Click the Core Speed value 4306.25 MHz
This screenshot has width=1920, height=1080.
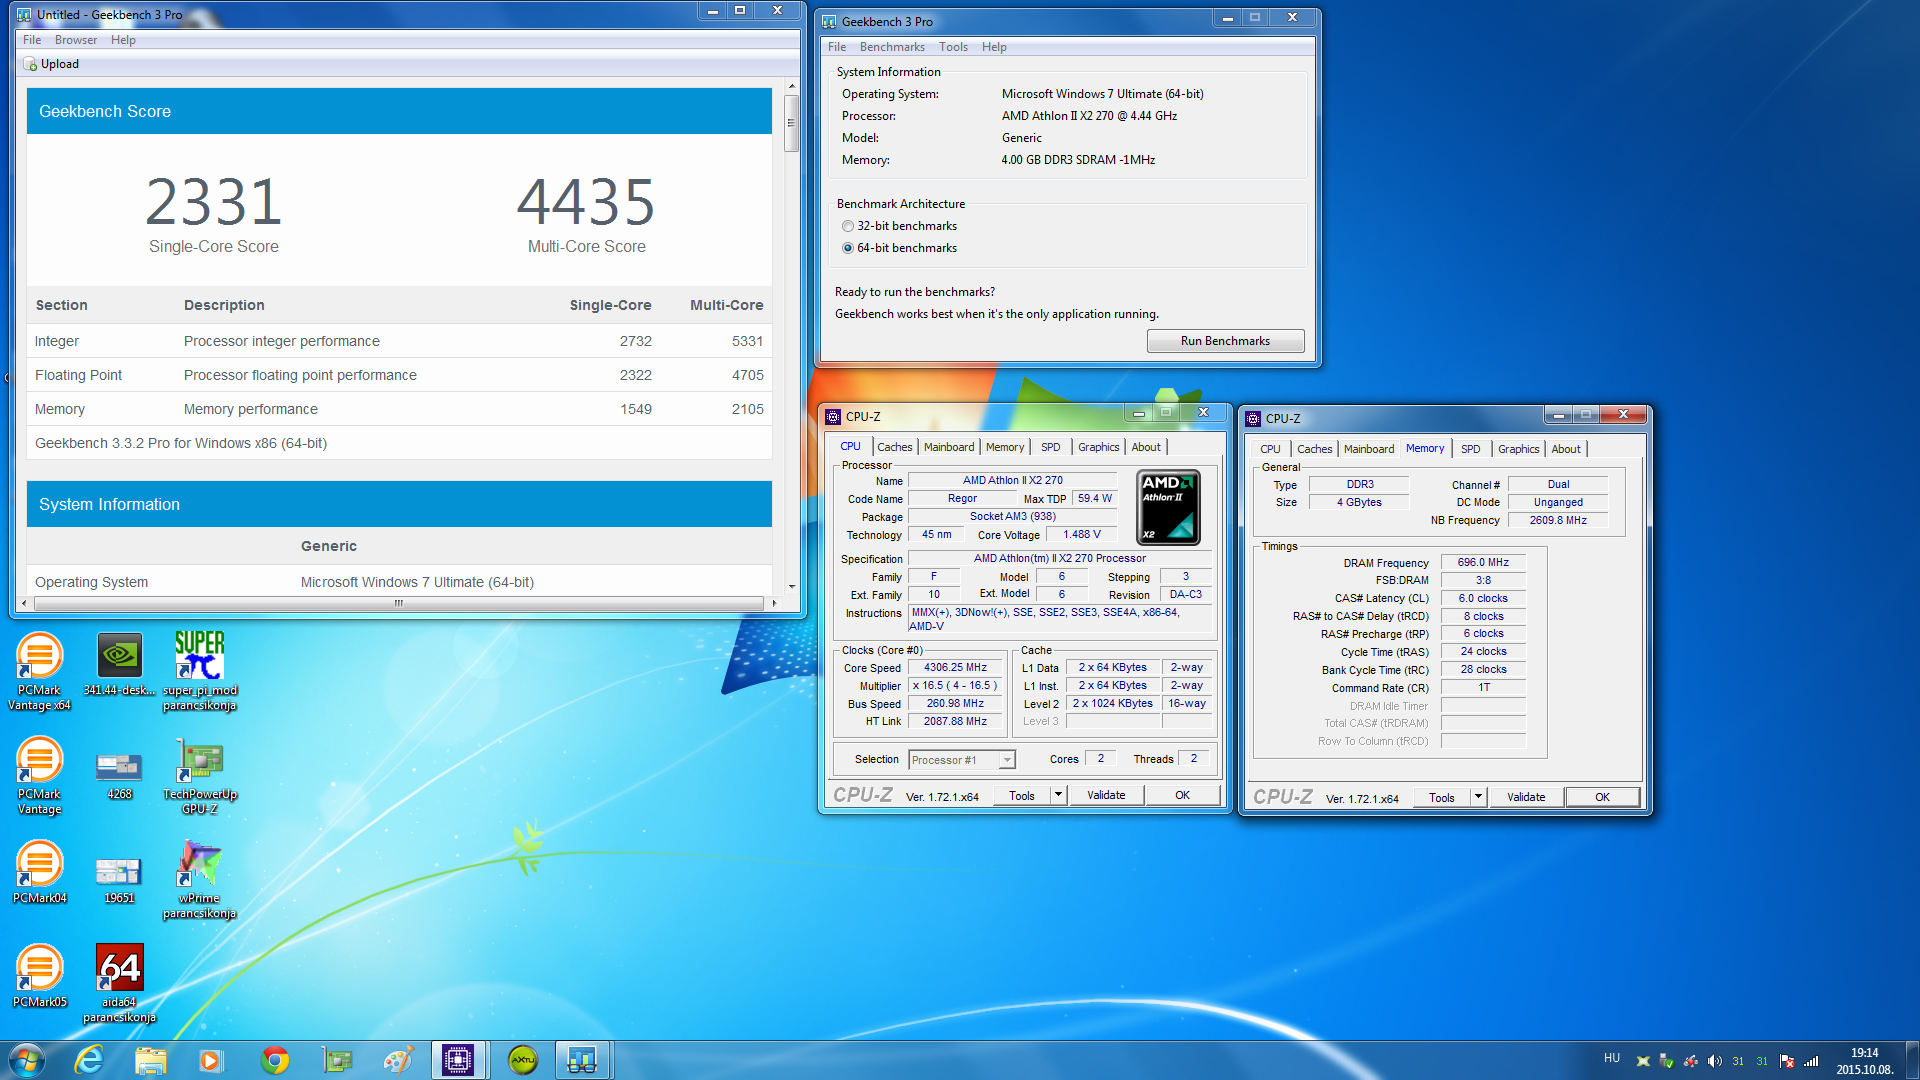[x=955, y=668]
